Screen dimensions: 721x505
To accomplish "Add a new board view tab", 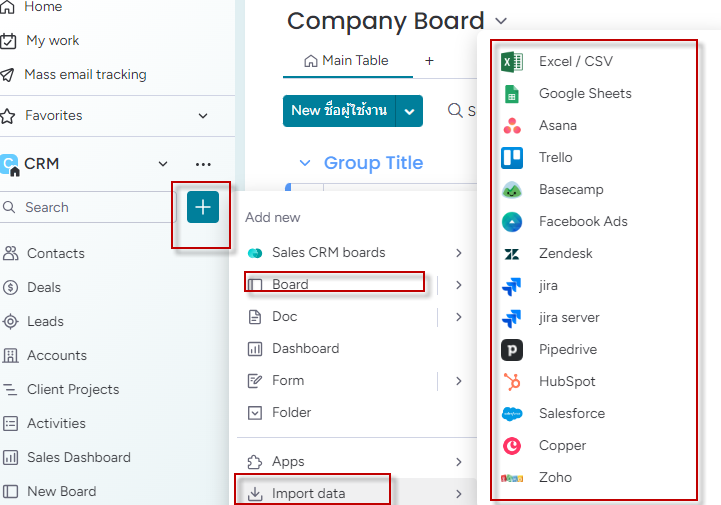I will click(x=429, y=61).
